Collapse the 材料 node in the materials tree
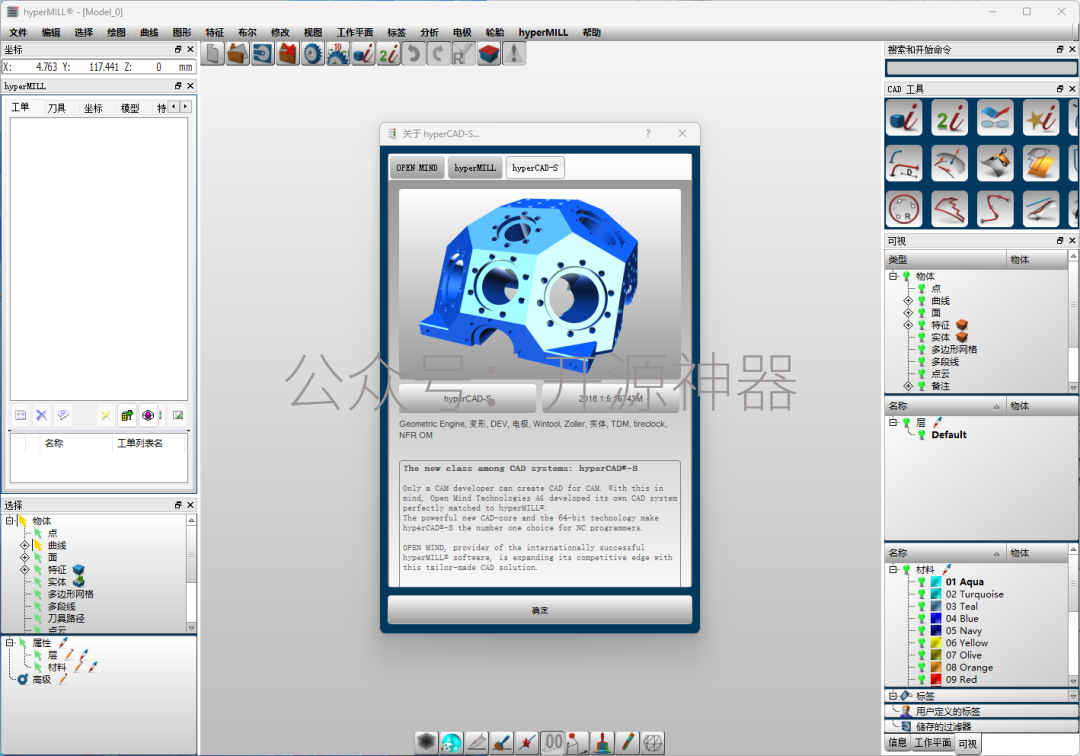The width and height of the screenshot is (1080, 756). 893,569
